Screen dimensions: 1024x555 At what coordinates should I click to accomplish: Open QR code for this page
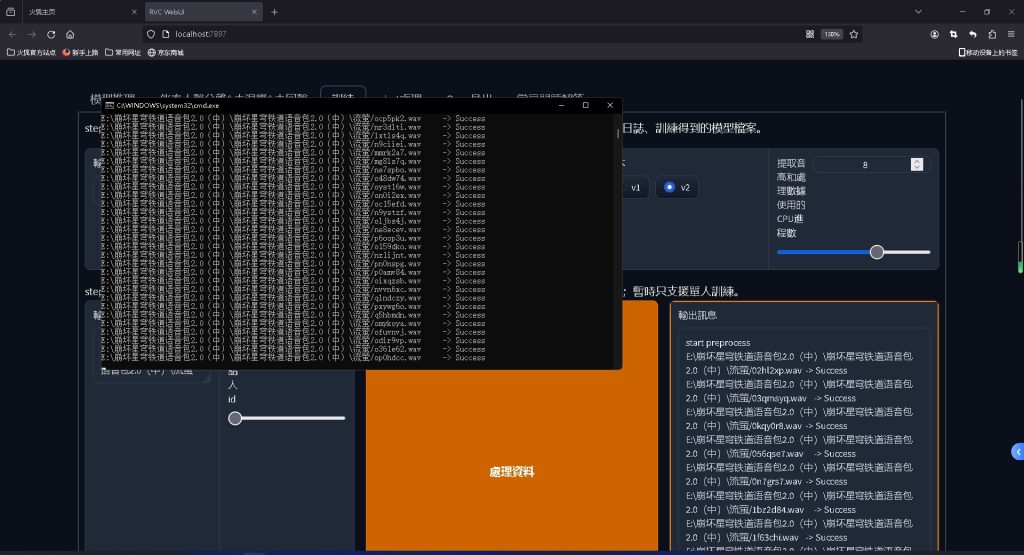(810, 34)
